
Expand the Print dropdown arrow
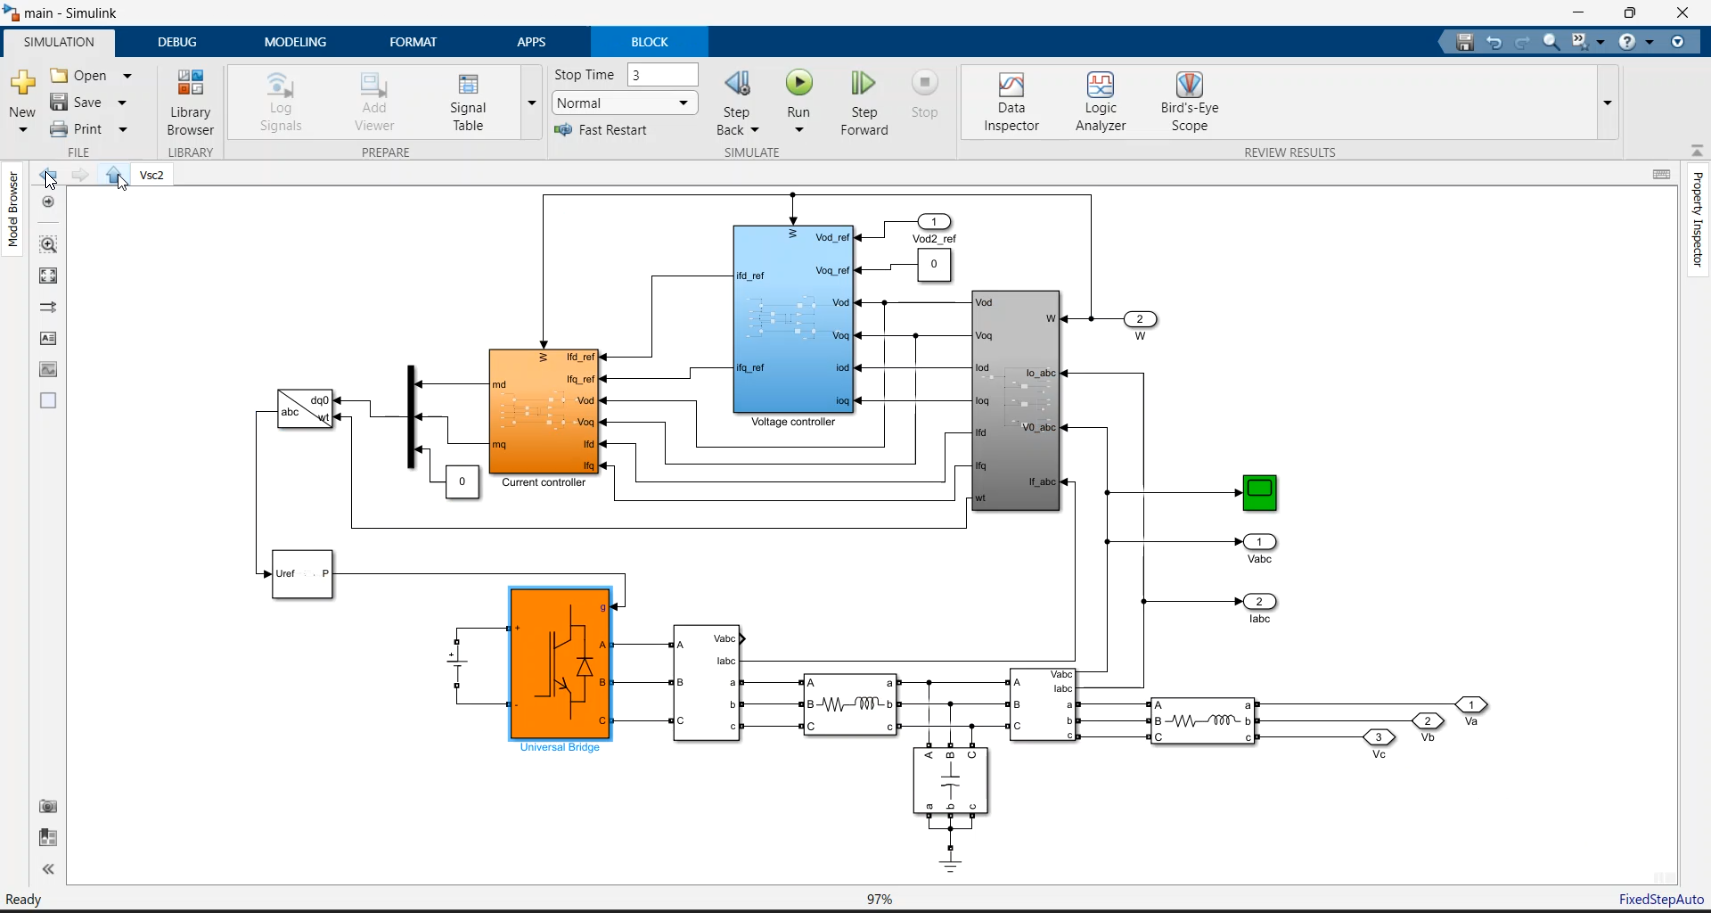click(x=123, y=129)
